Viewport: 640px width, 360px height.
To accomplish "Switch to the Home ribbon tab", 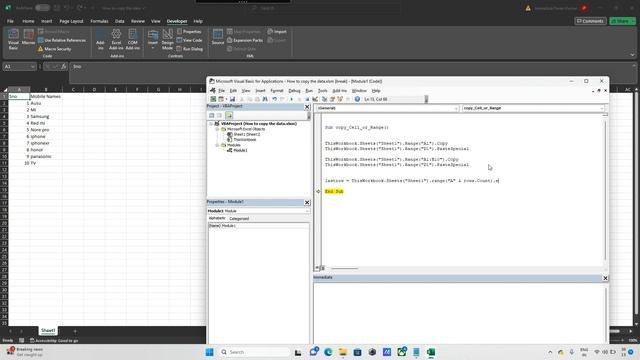I will click(x=28, y=21).
